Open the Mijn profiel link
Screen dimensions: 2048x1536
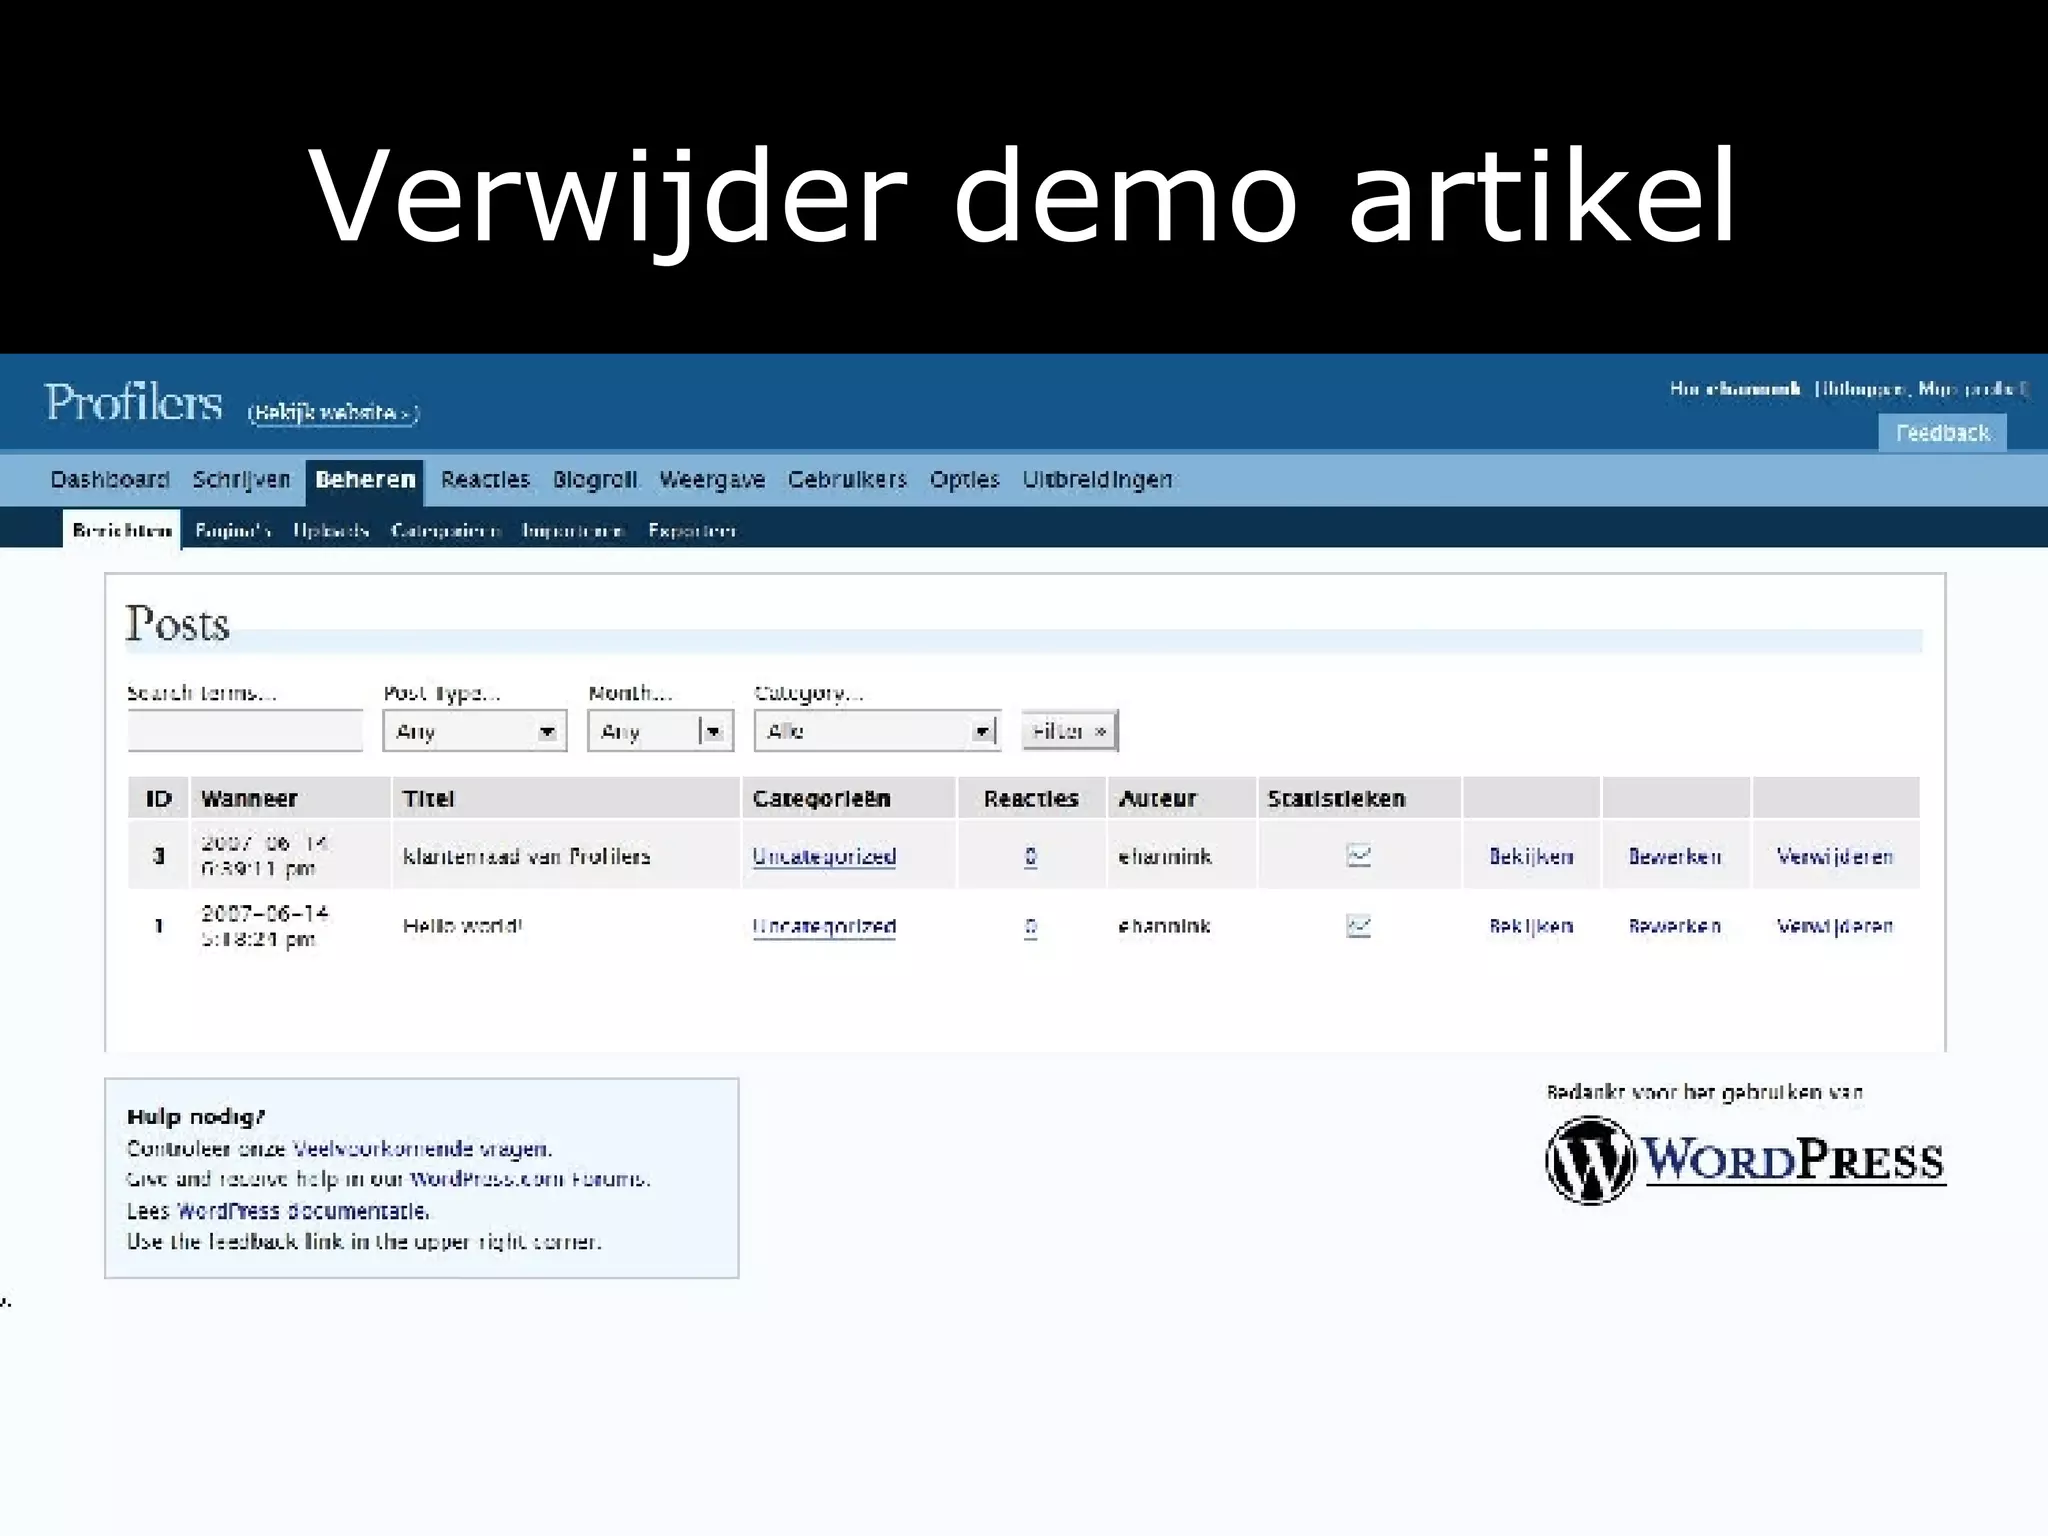click(x=1969, y=389)
